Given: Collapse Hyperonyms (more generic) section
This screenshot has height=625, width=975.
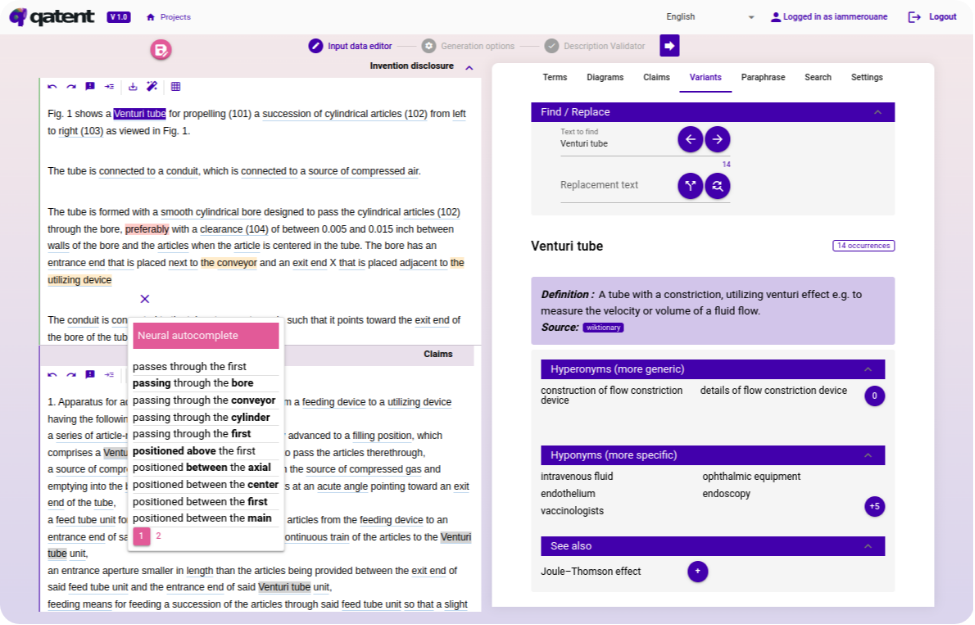Looking at the screenshot, I should (x=868, y=369).
